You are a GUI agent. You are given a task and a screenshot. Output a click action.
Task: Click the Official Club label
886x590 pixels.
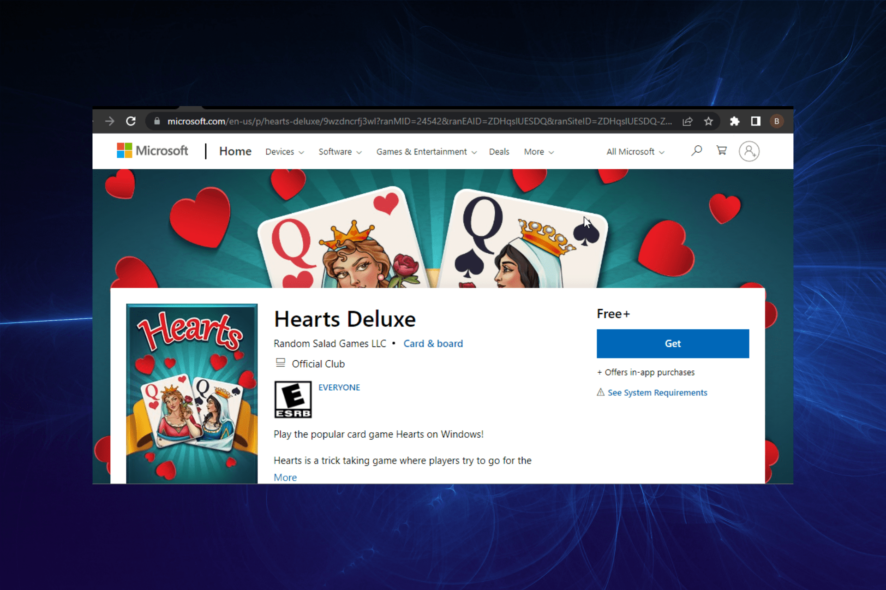click(318, 364)
